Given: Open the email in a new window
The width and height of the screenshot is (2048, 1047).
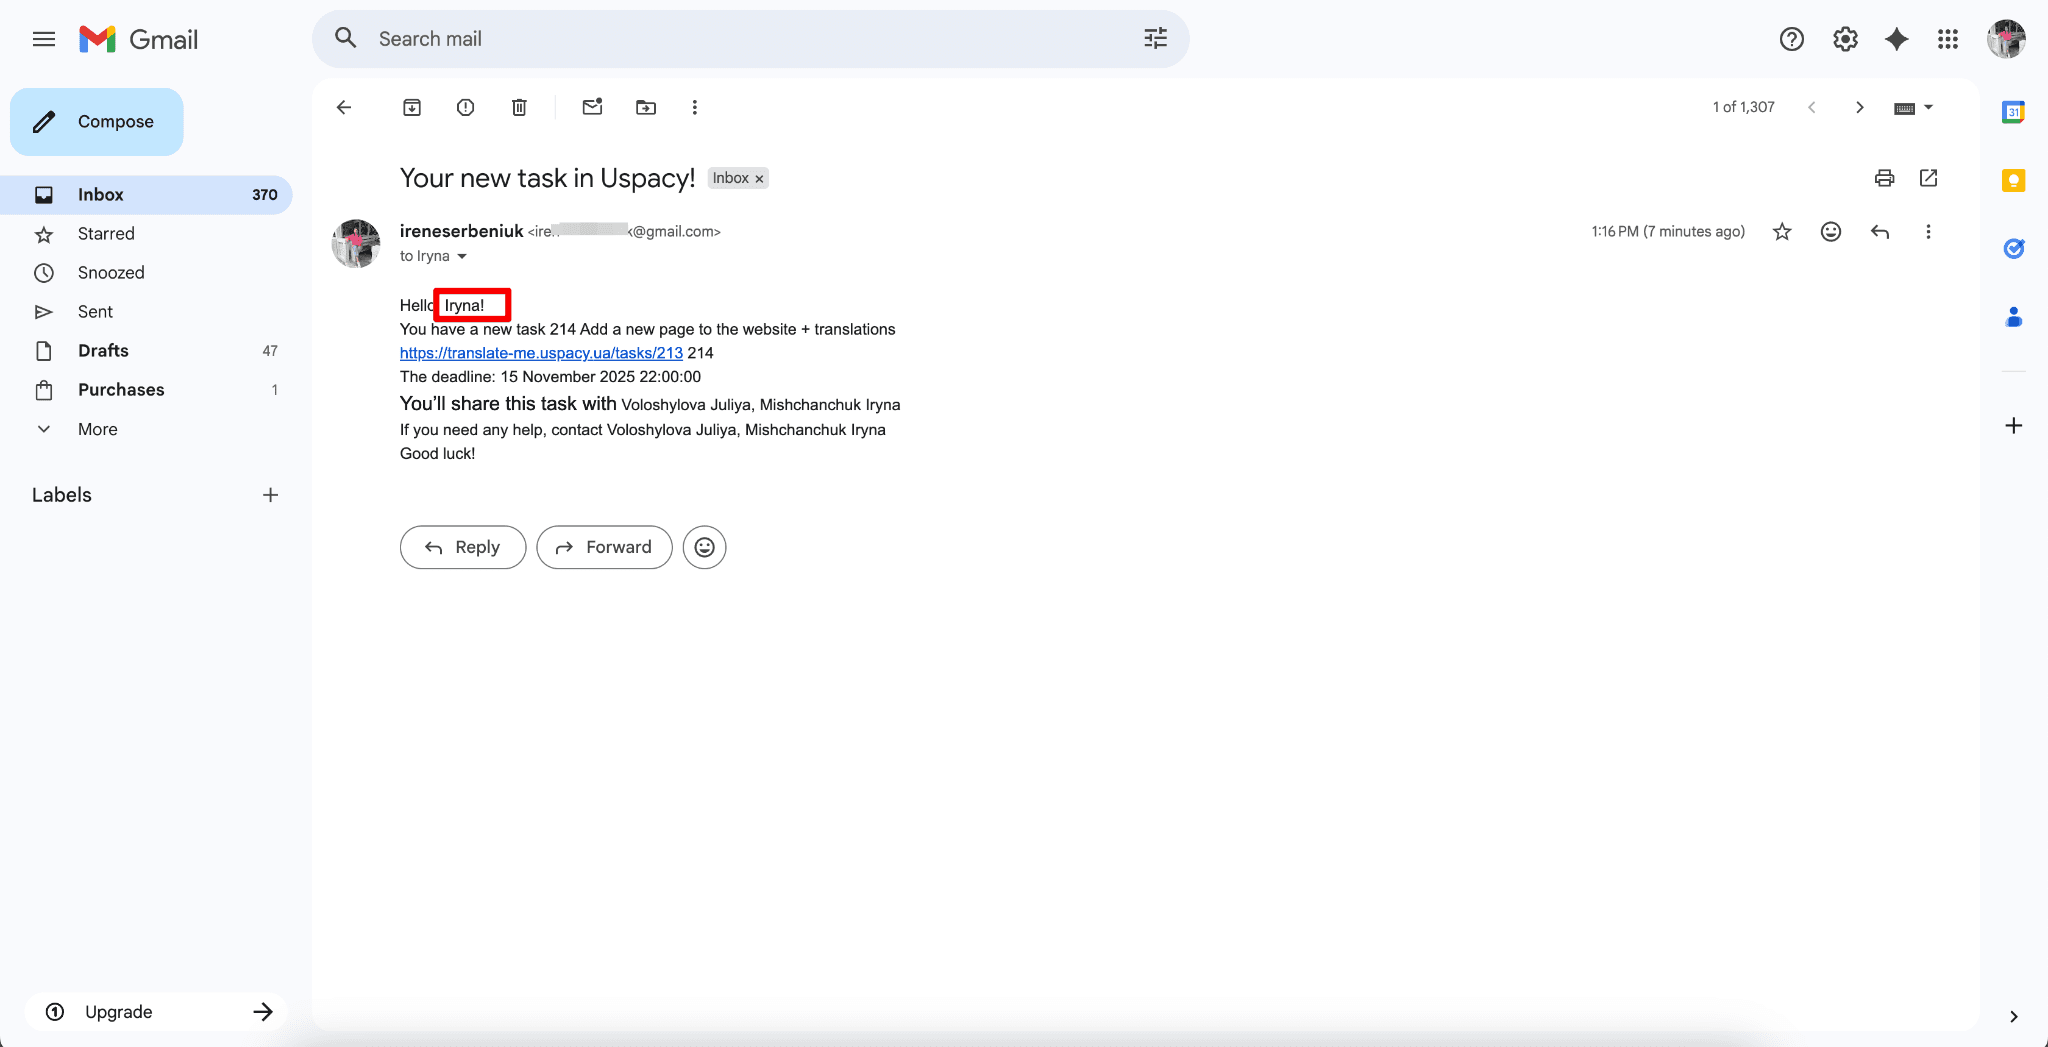Looking at the screenshot, I should coord(1929,178).
